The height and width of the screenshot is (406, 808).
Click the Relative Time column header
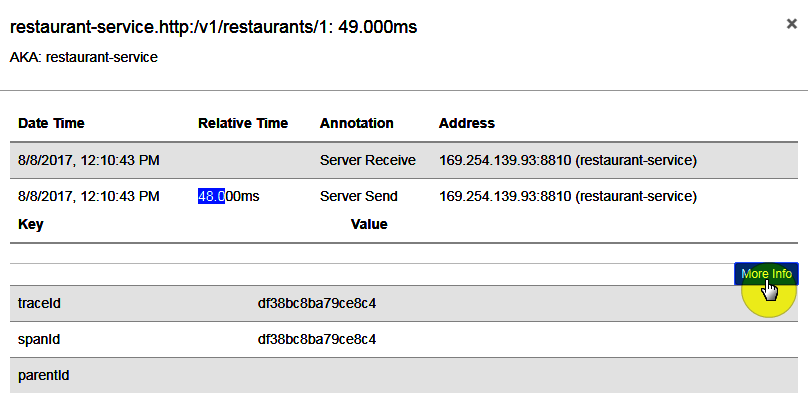pos(243,123)
